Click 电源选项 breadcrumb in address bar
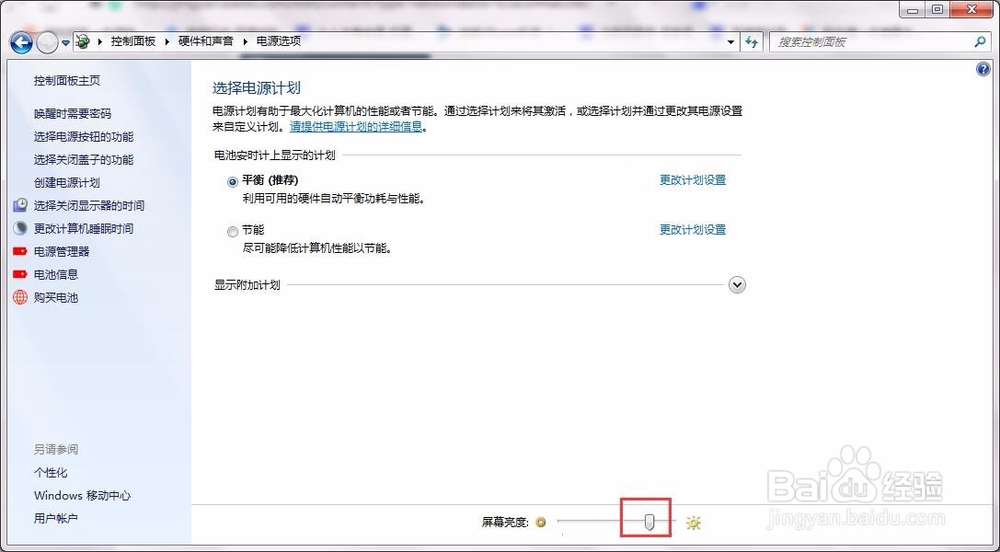 pos(279,41)
